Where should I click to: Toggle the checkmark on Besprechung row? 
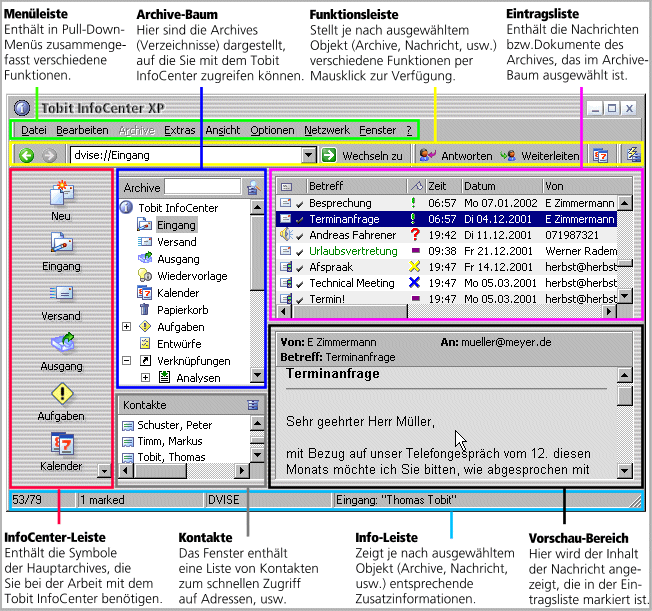299,204
